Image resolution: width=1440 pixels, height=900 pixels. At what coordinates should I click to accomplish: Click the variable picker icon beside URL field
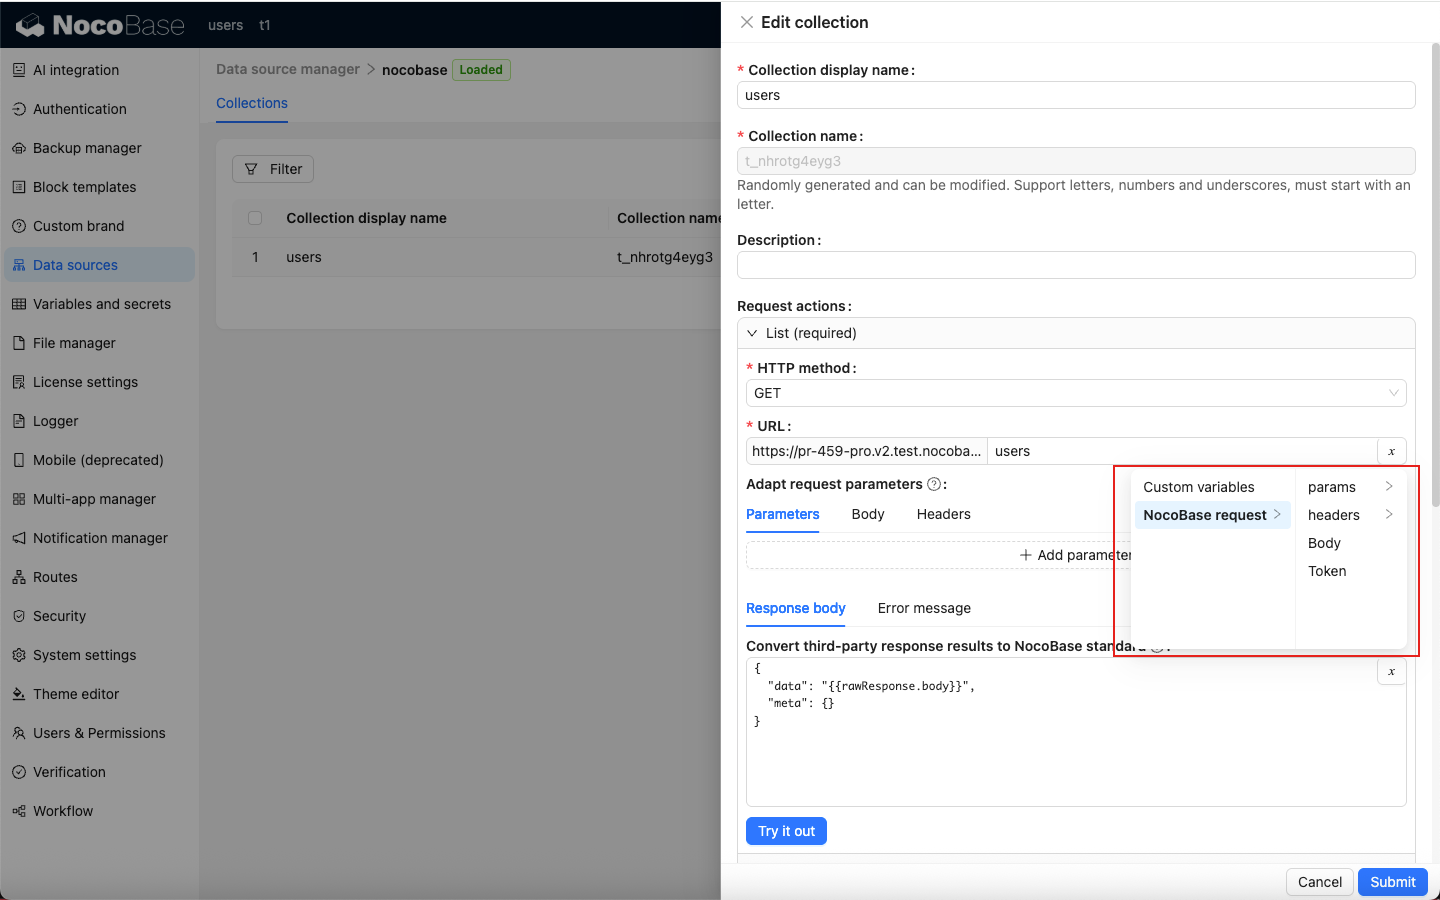point(1391,451)
